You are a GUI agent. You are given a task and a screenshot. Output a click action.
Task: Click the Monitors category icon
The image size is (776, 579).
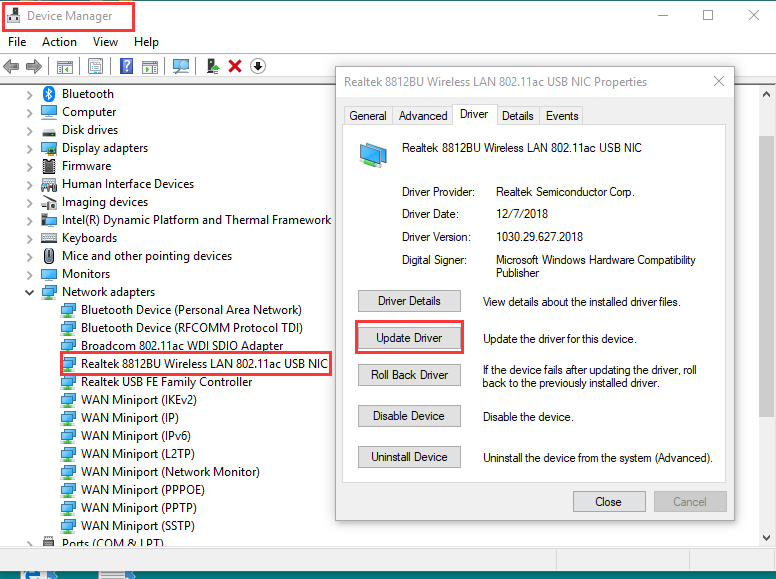pyautogui.click(x=48, y=274)
